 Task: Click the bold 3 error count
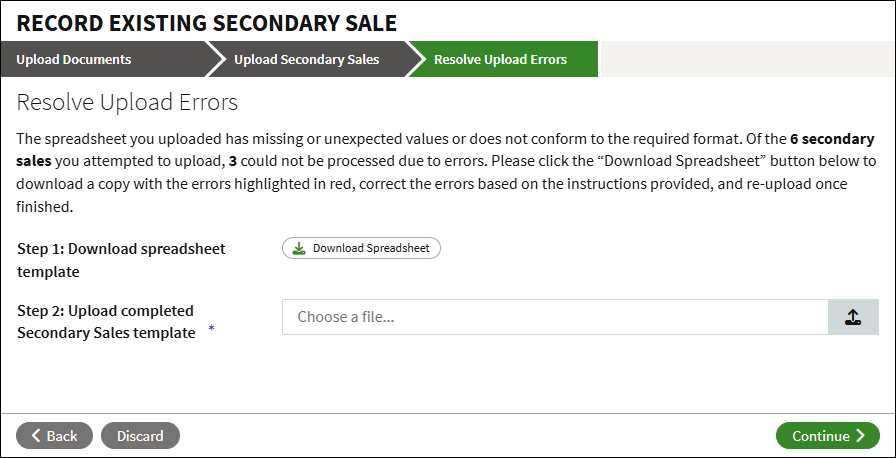pos(233,162)
